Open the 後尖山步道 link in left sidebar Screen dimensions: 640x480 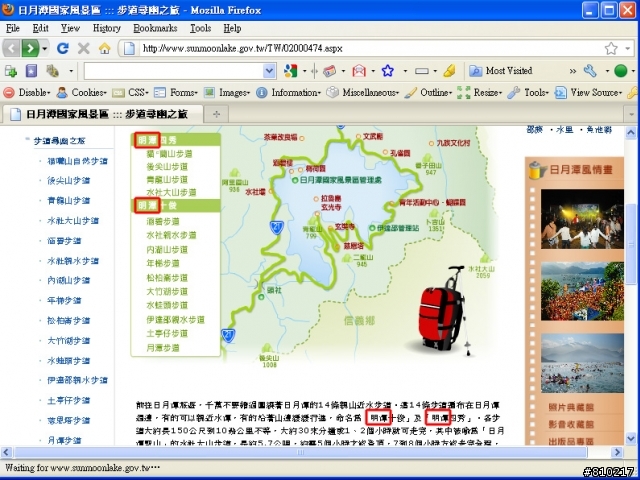coord(69,180)
